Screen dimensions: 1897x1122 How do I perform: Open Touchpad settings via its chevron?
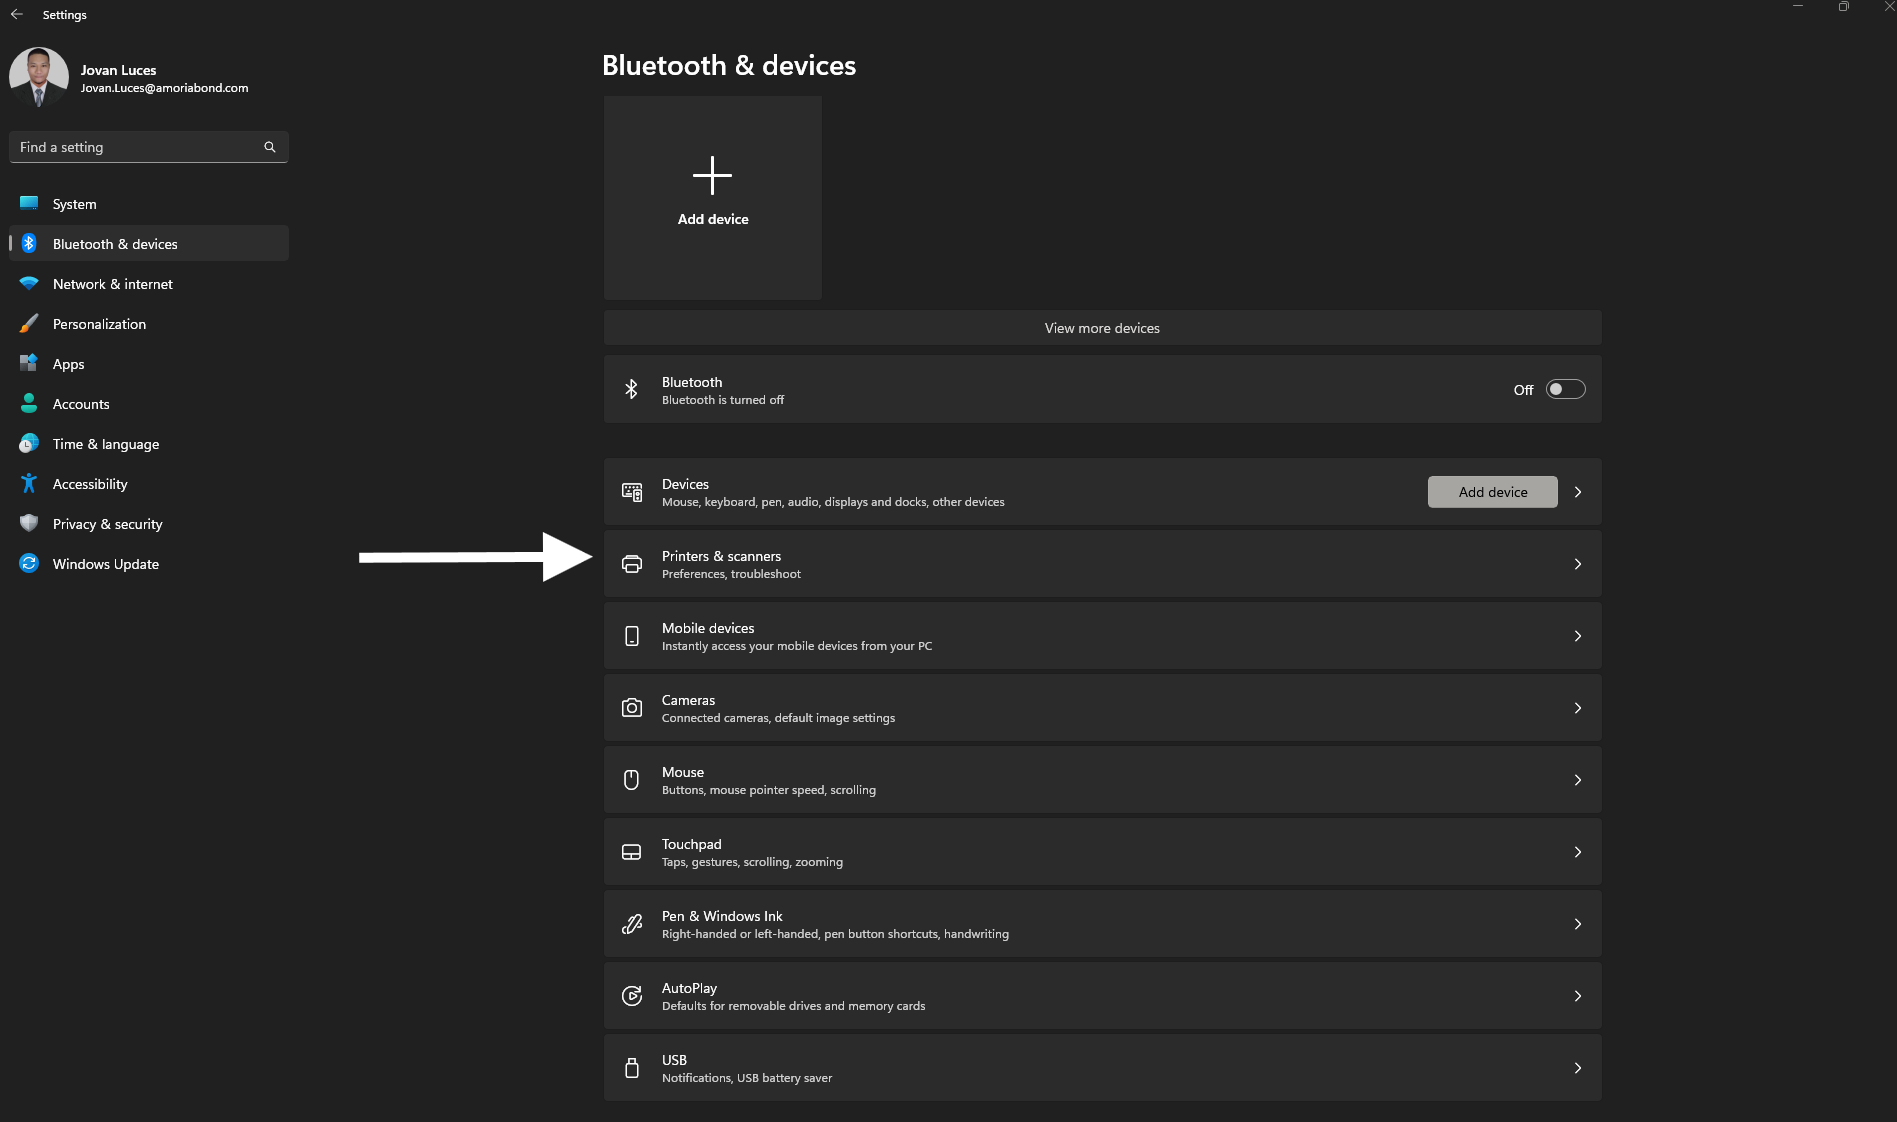click(x=1578, y=852)
